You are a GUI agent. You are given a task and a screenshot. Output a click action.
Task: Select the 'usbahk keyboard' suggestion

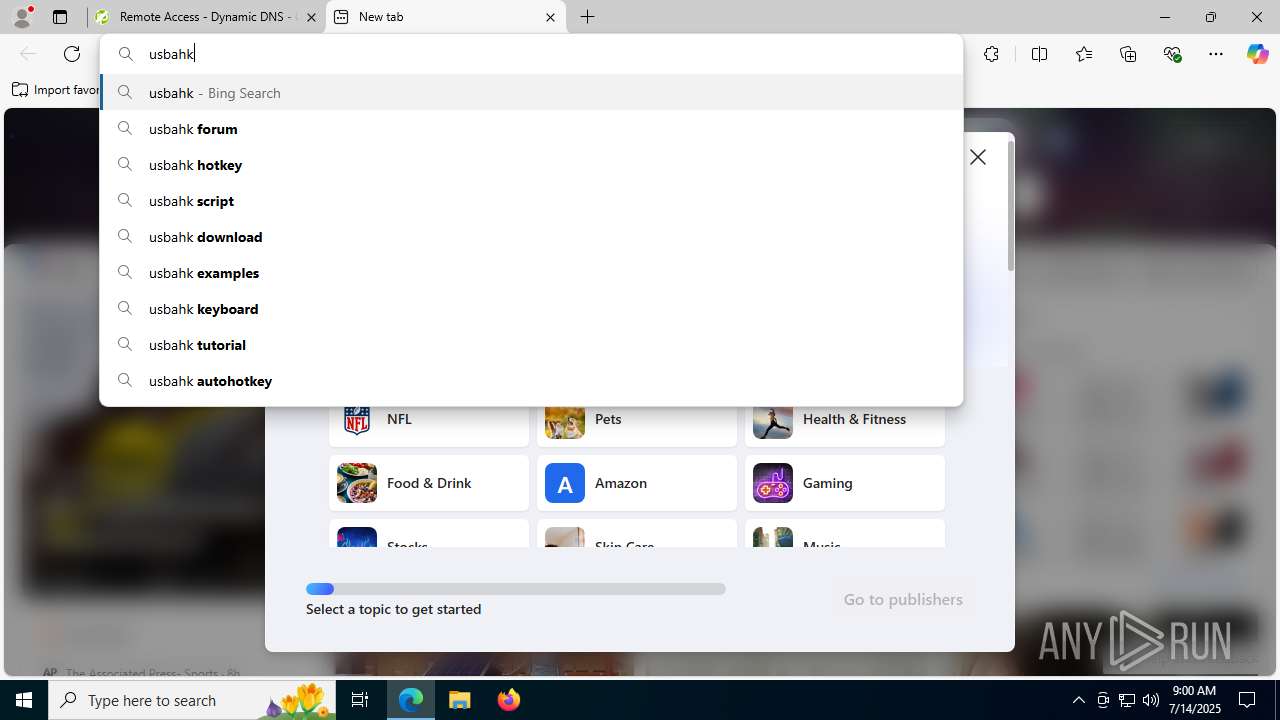(531, 309)
